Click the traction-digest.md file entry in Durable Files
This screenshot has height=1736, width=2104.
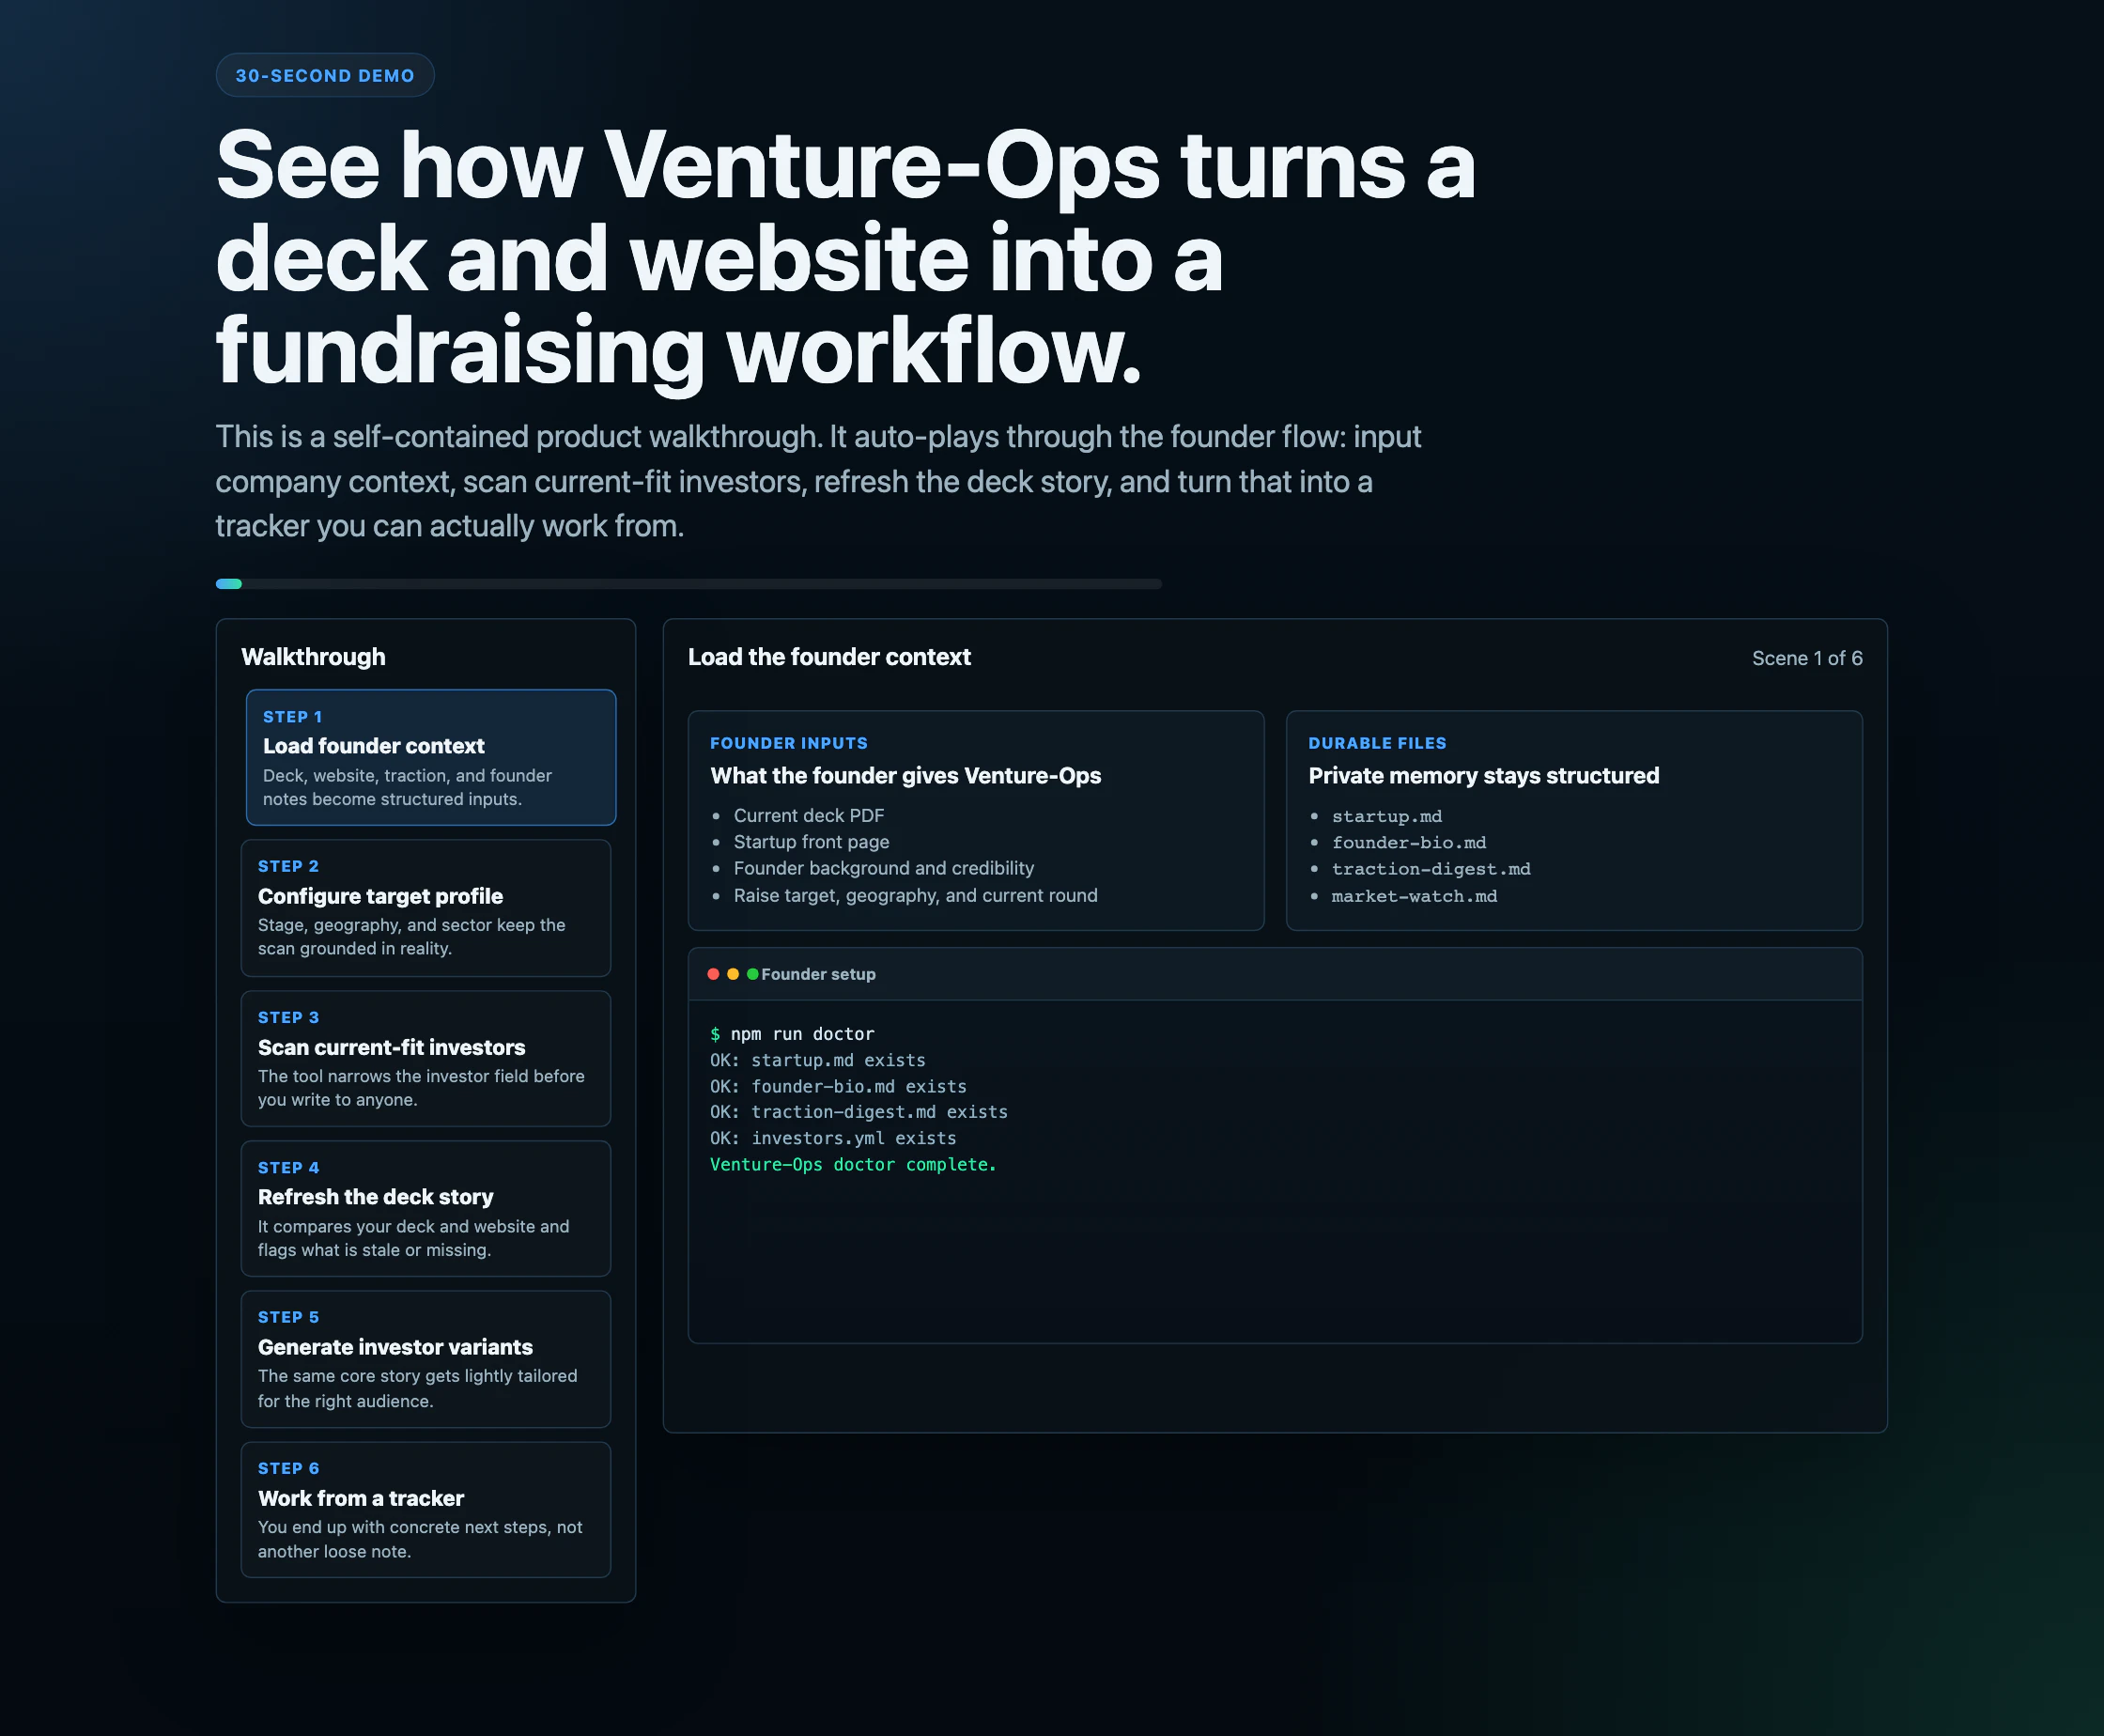(x=1431, y=869)
